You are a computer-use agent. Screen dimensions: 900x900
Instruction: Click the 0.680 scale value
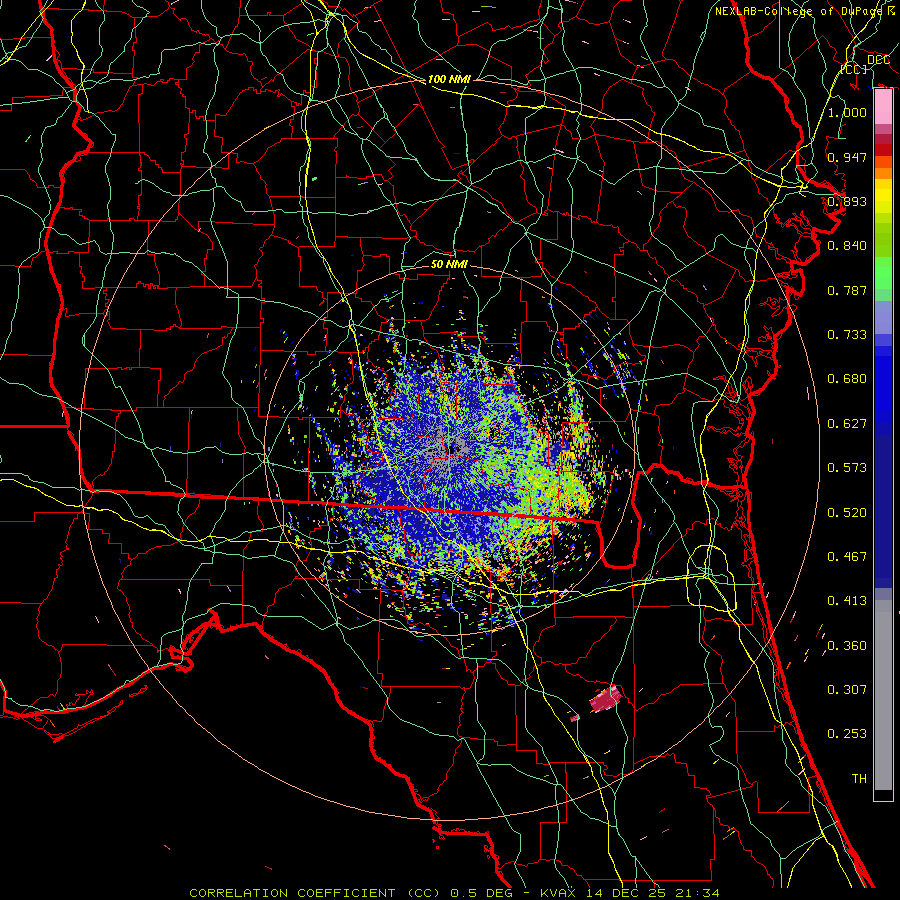coord(847,379)
